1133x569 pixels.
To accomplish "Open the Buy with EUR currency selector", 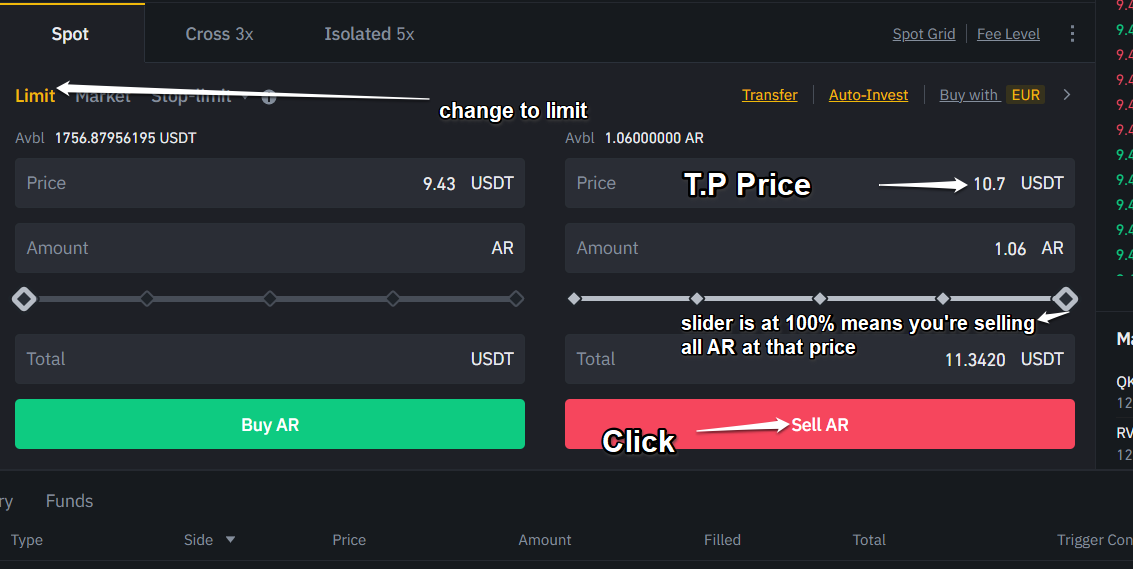I will (1025, 95).
